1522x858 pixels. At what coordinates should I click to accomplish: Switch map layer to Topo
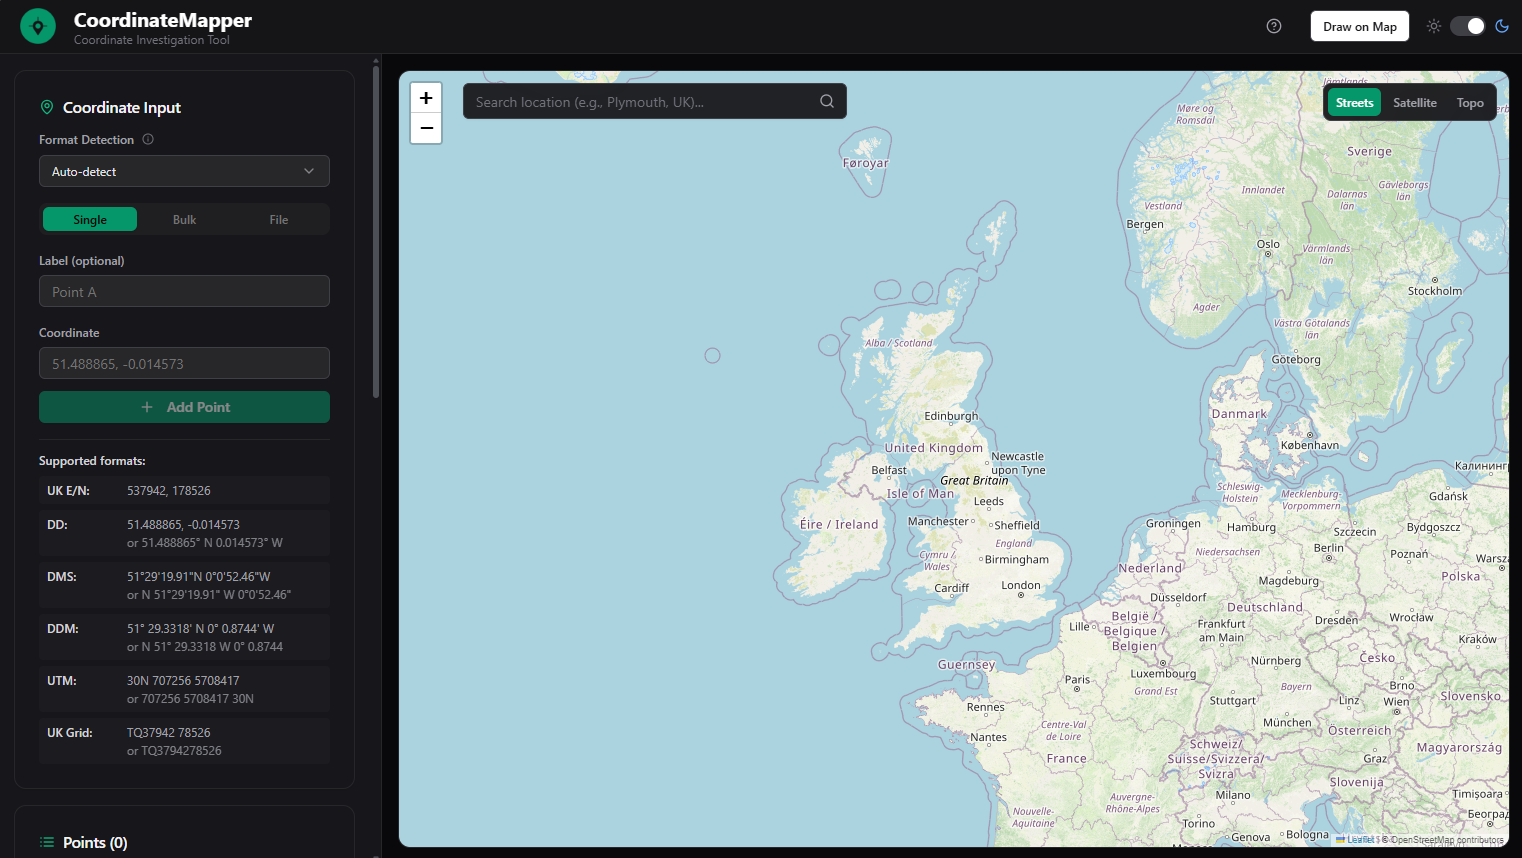(x=1469, y=102)
